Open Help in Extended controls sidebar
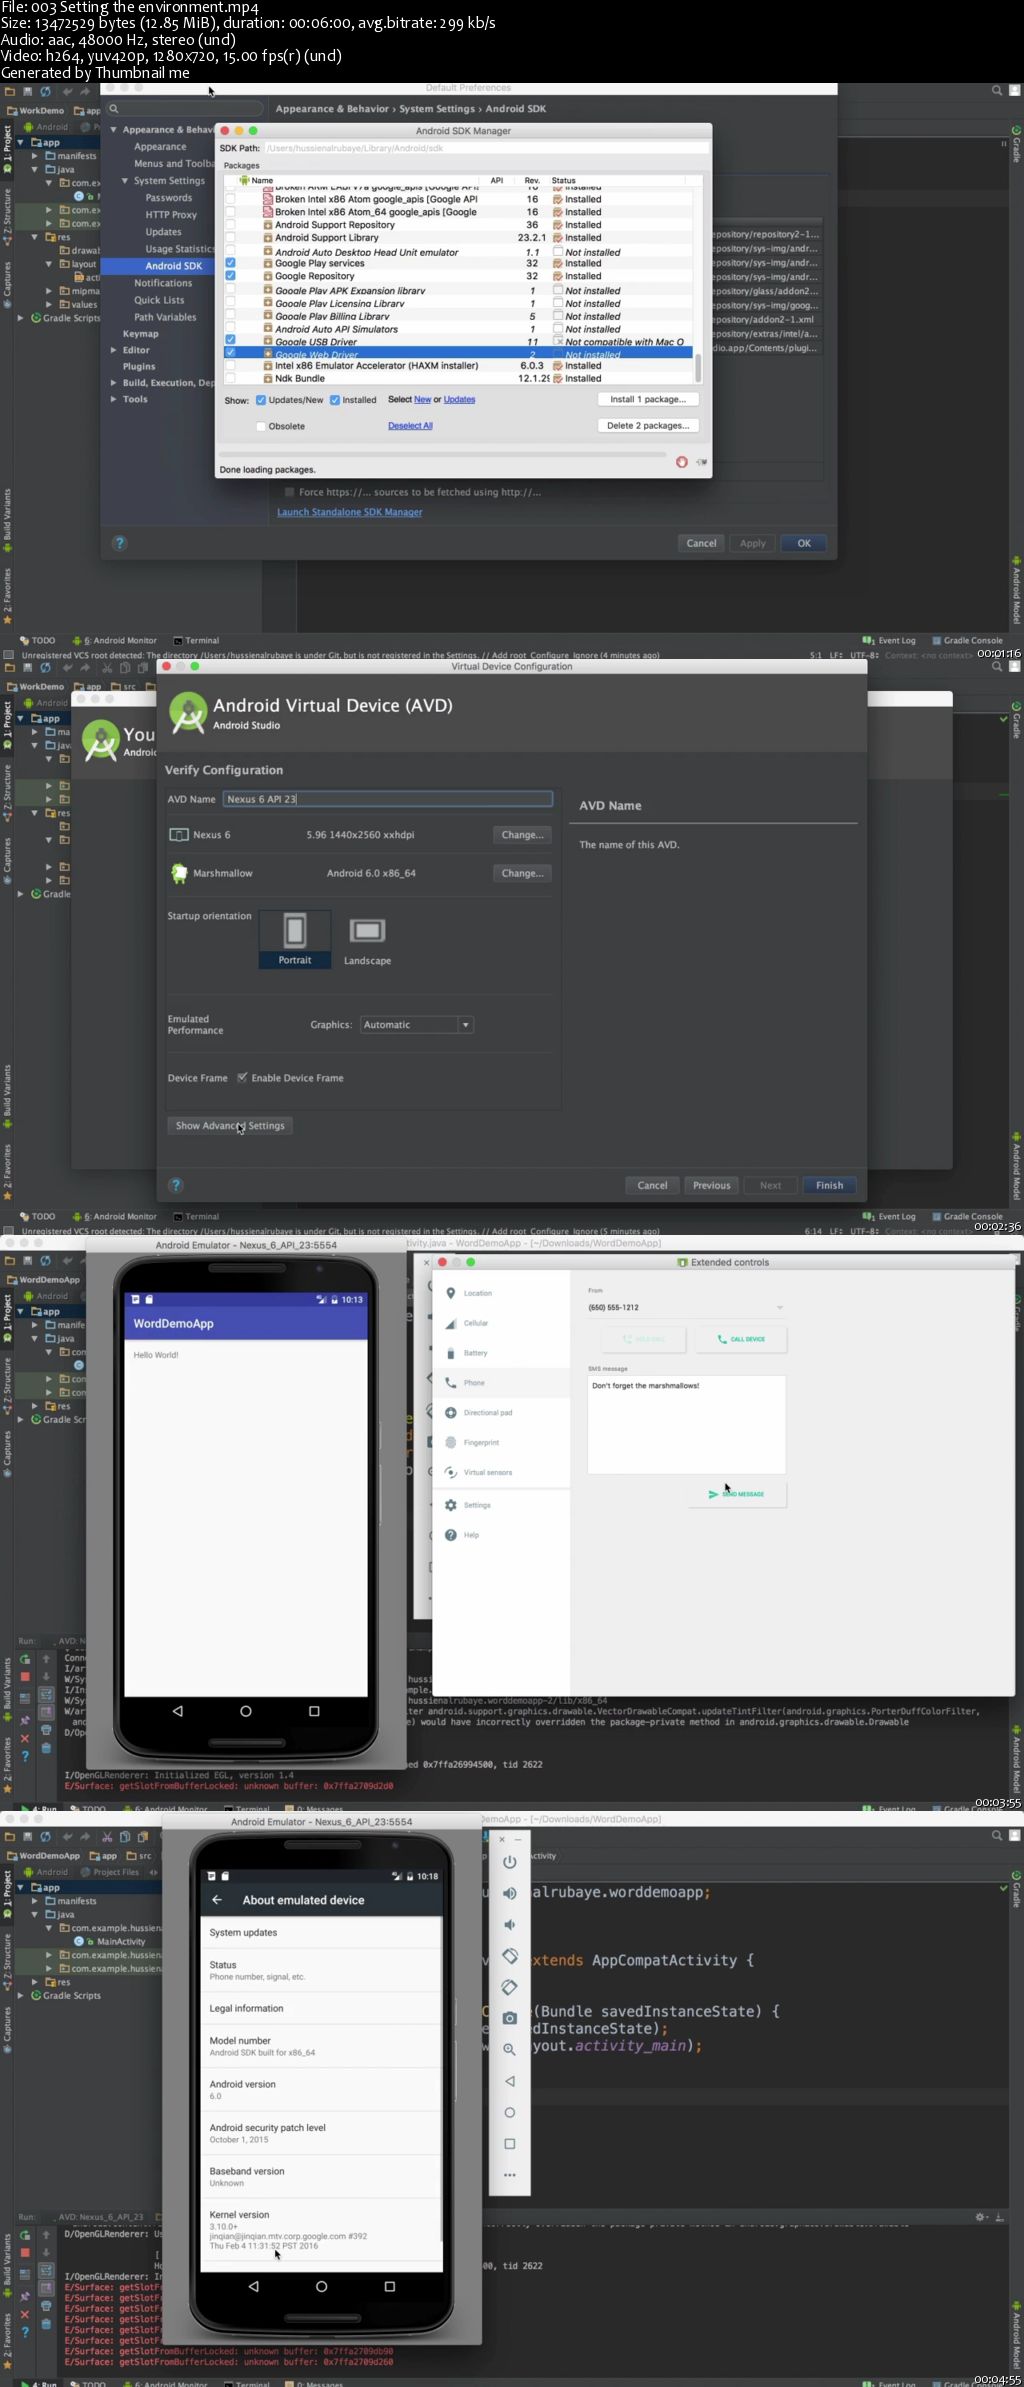Screen dimensions: 1024x2387 501,1535
